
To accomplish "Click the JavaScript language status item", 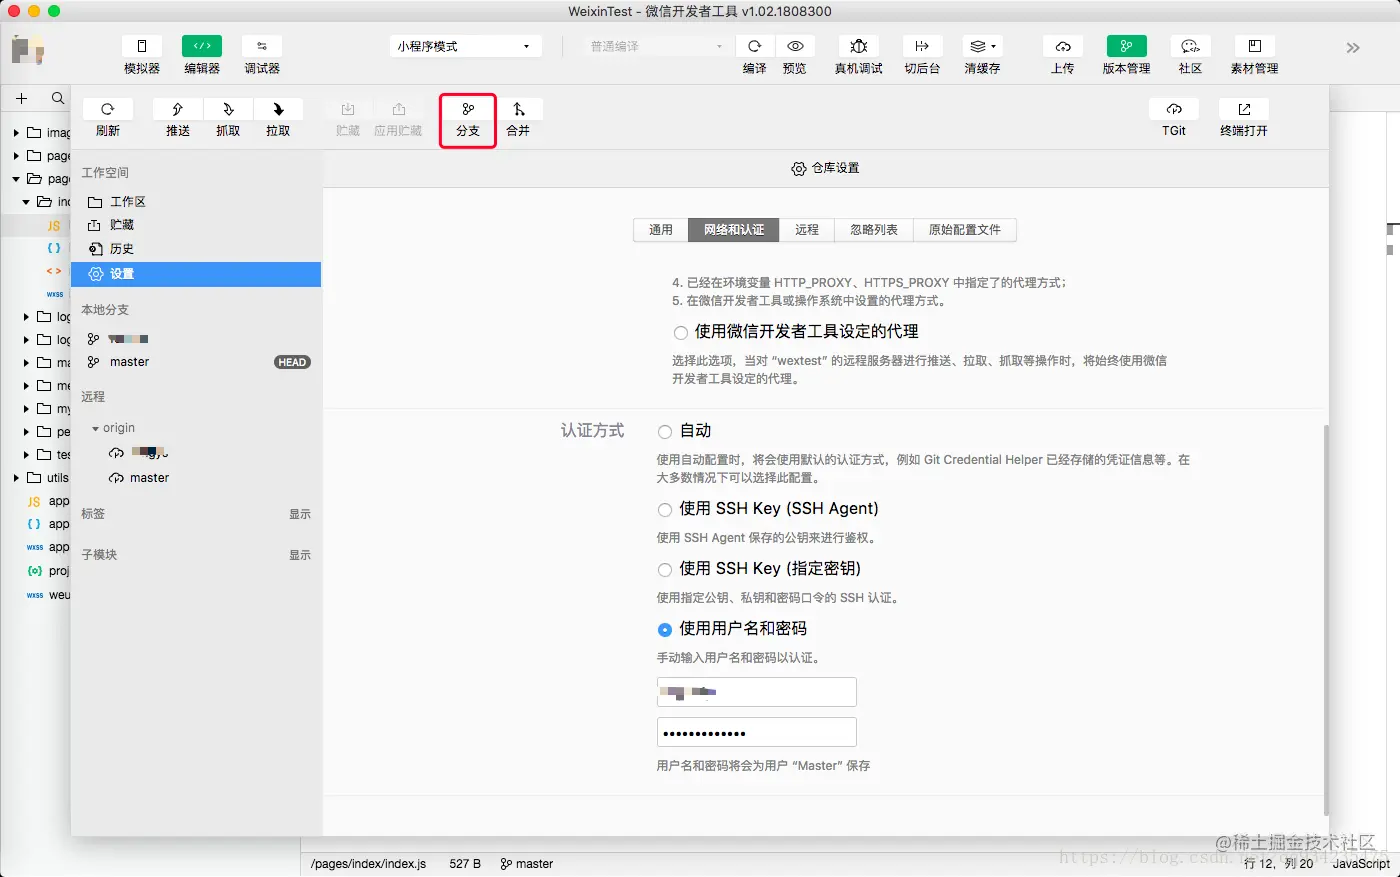I will [x=1361, y=864].
